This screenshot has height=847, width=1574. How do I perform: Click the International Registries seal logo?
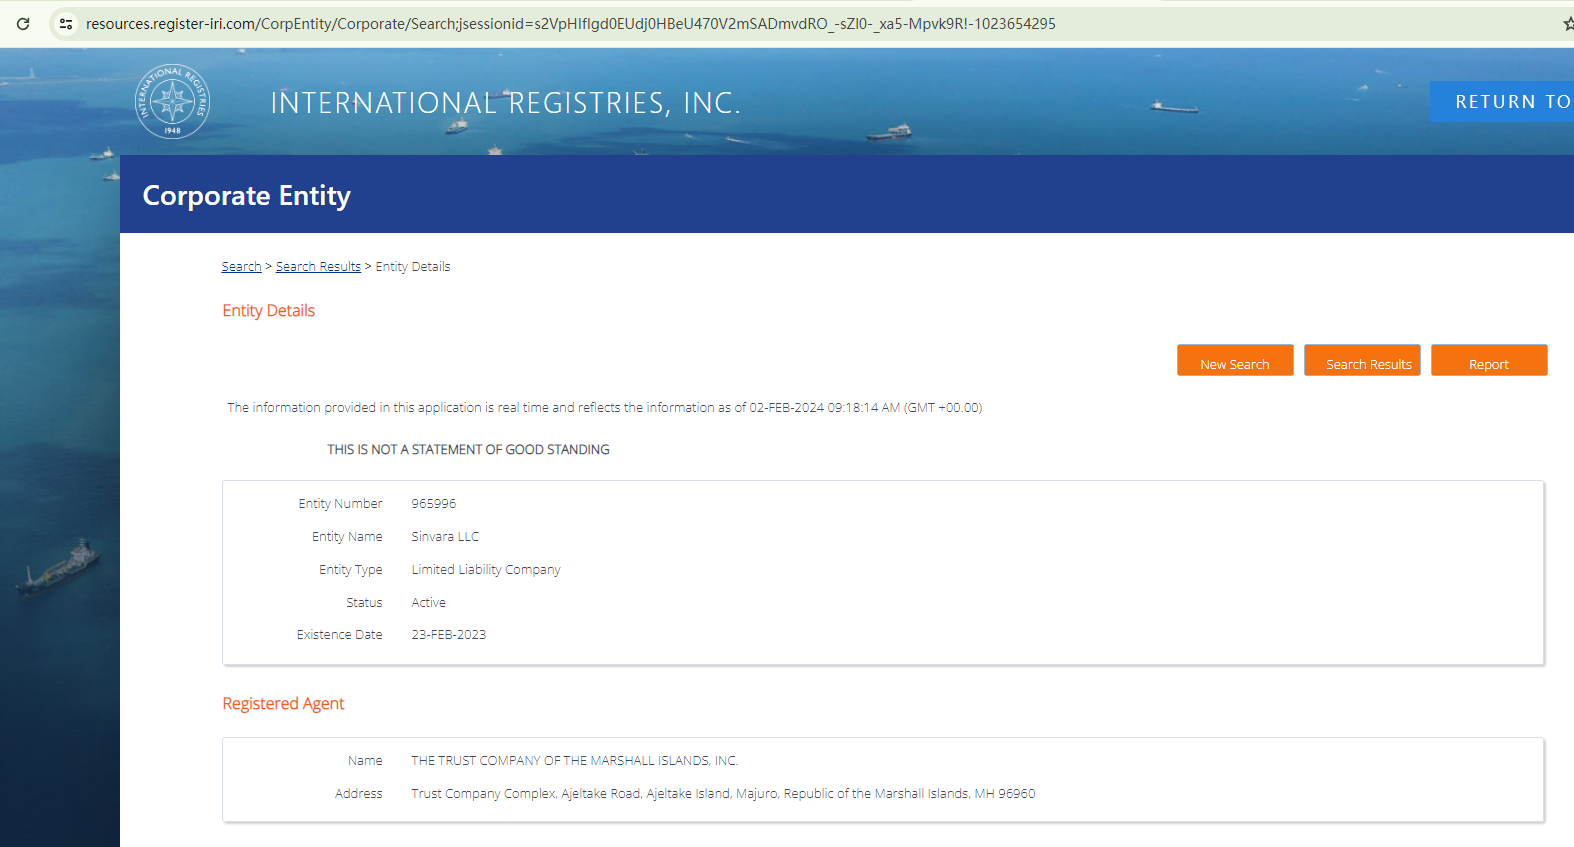pyautogui.click(x=173, y=101)
